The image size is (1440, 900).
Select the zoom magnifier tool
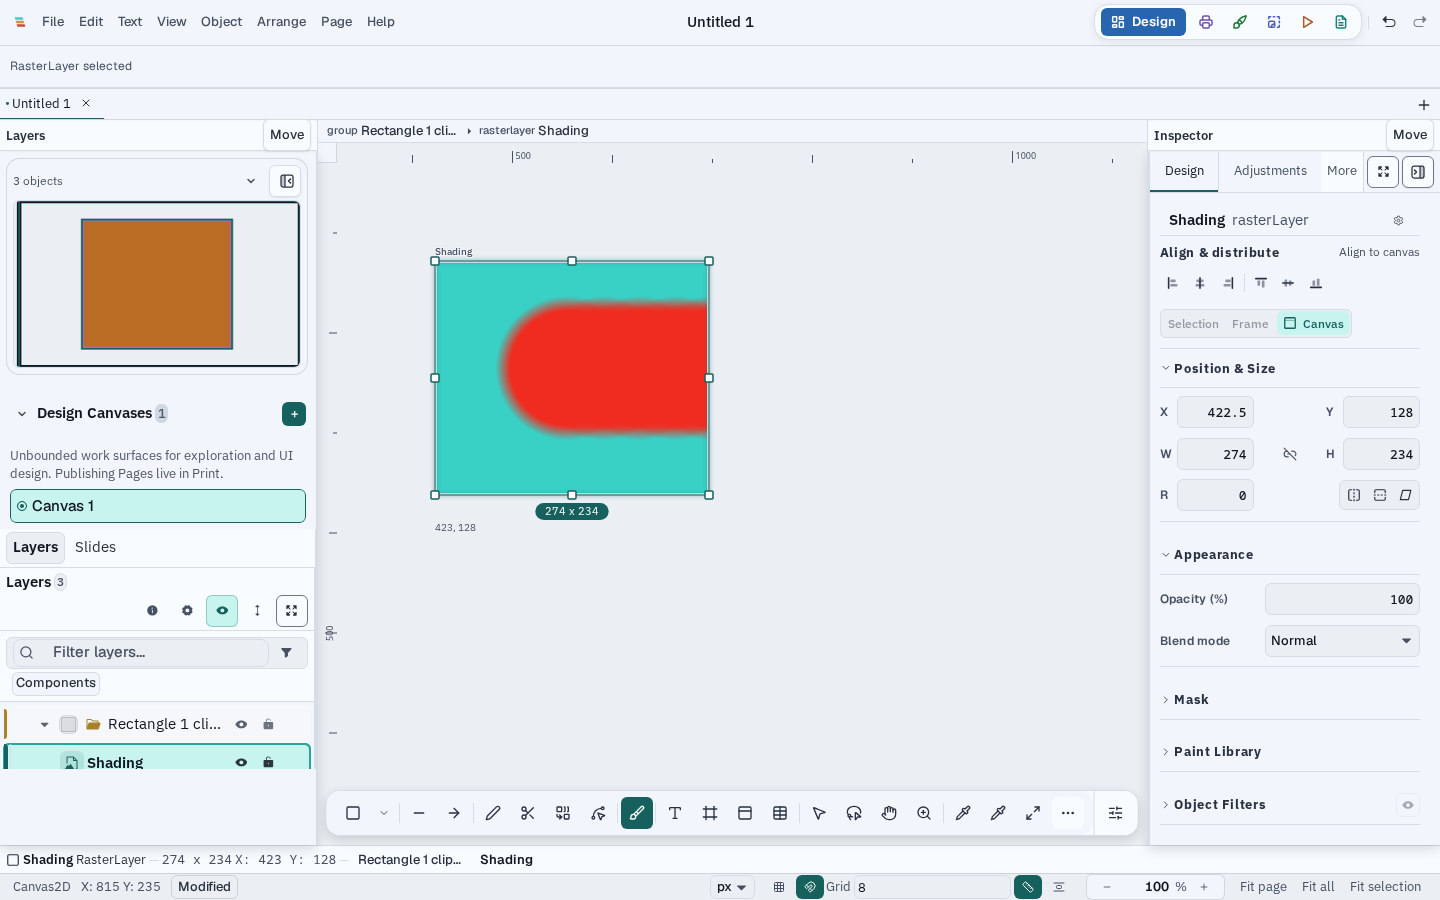924,813
